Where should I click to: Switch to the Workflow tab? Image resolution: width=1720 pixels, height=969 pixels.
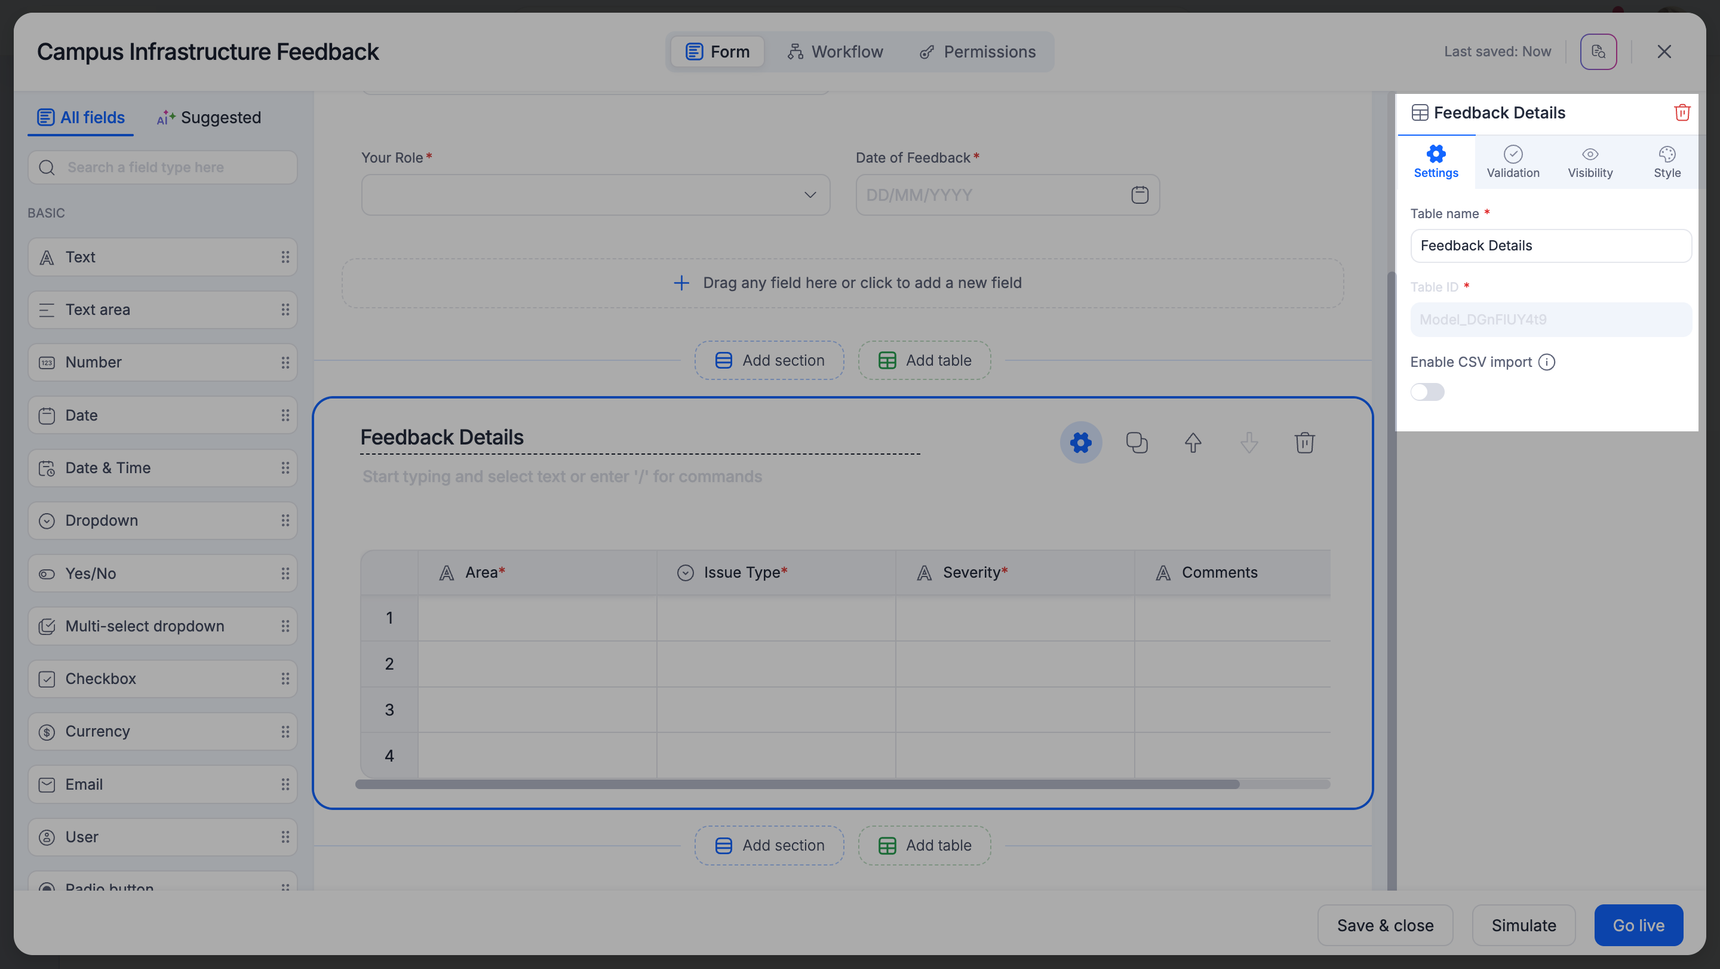click(x=835, y=52)
